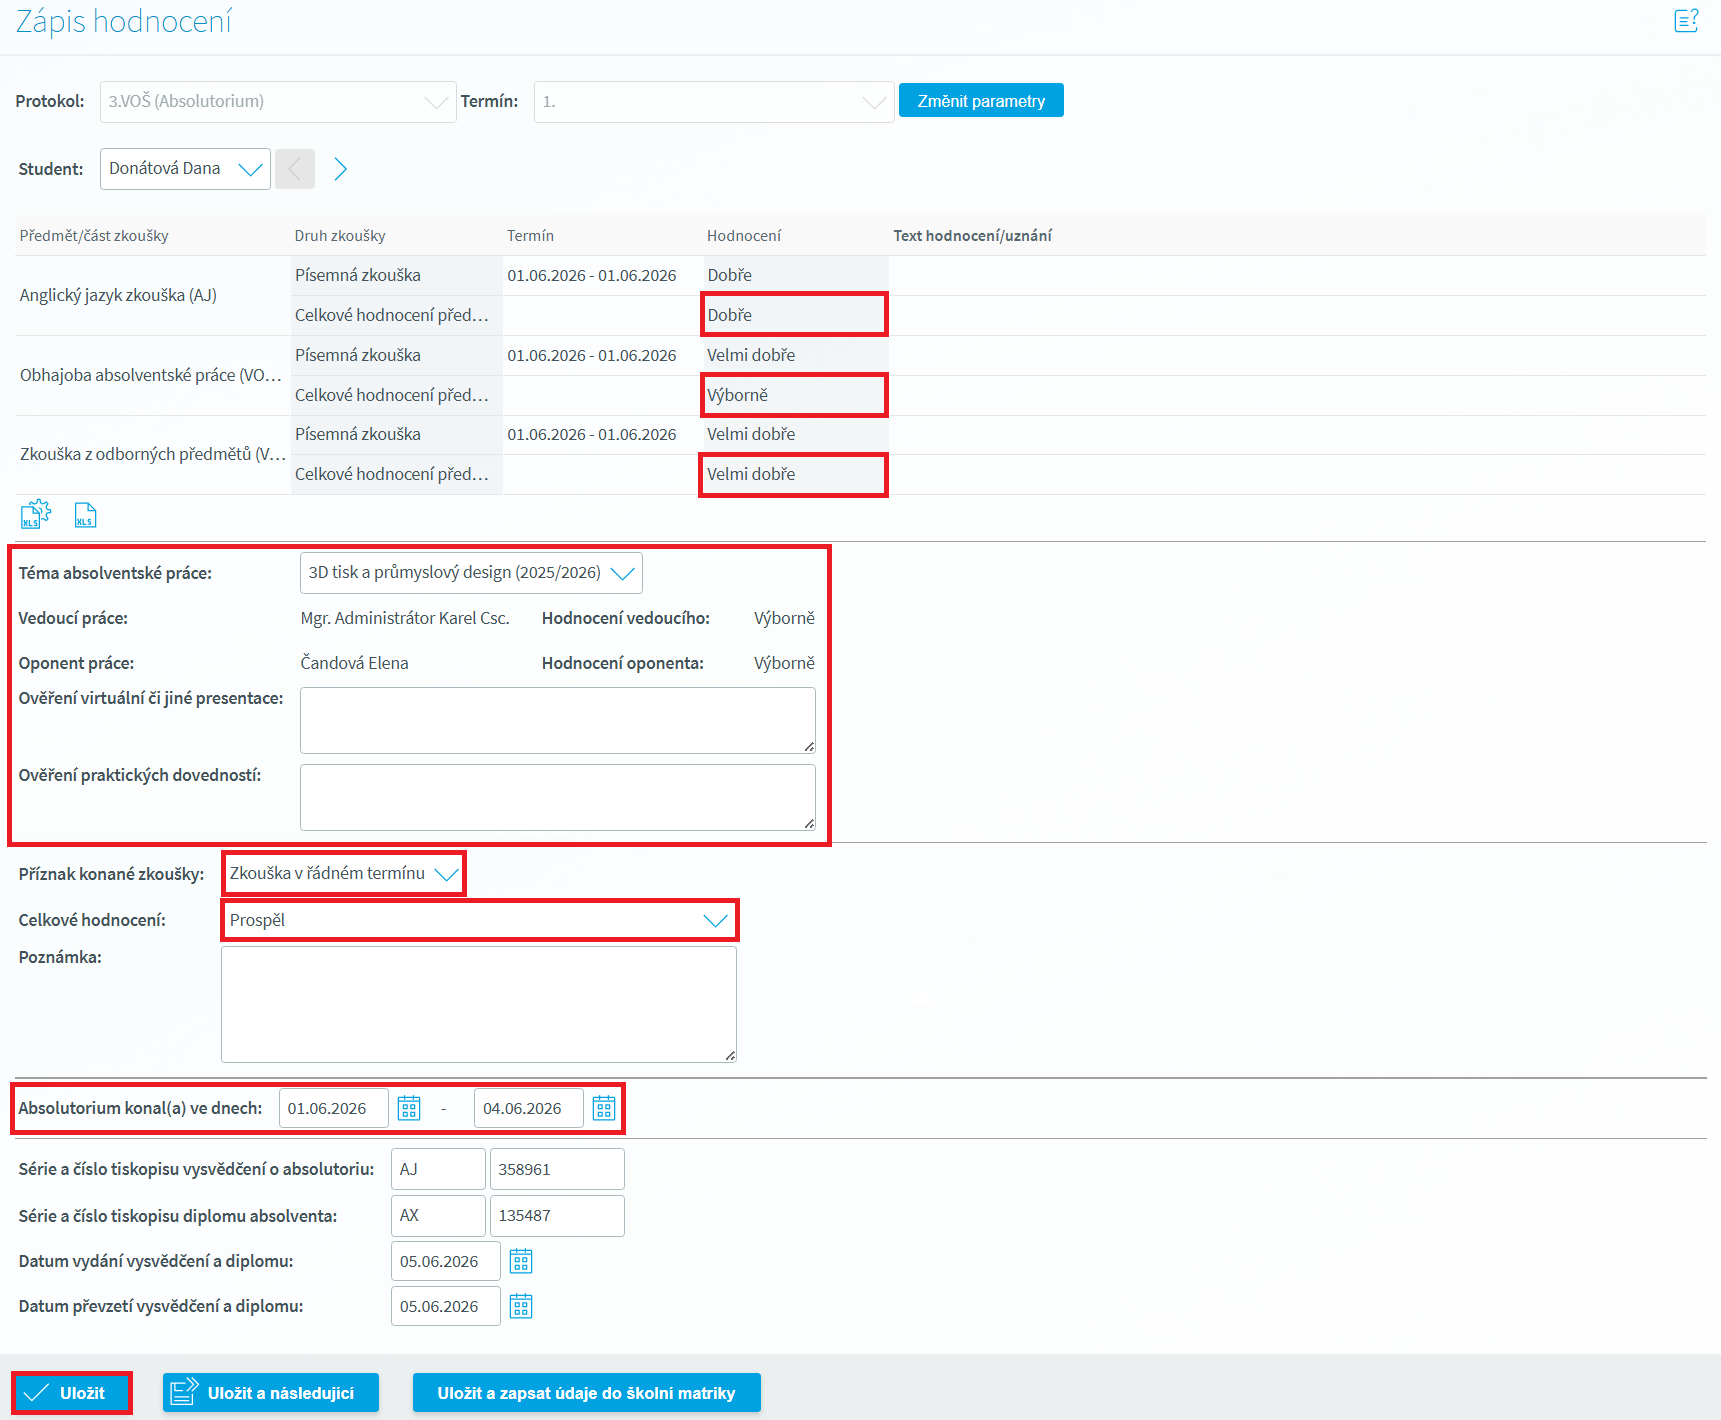Open the help icon in top right corner
Image resolution: width=1721 pixels, height=1420 pixels.
click(x=1686, y=21)
